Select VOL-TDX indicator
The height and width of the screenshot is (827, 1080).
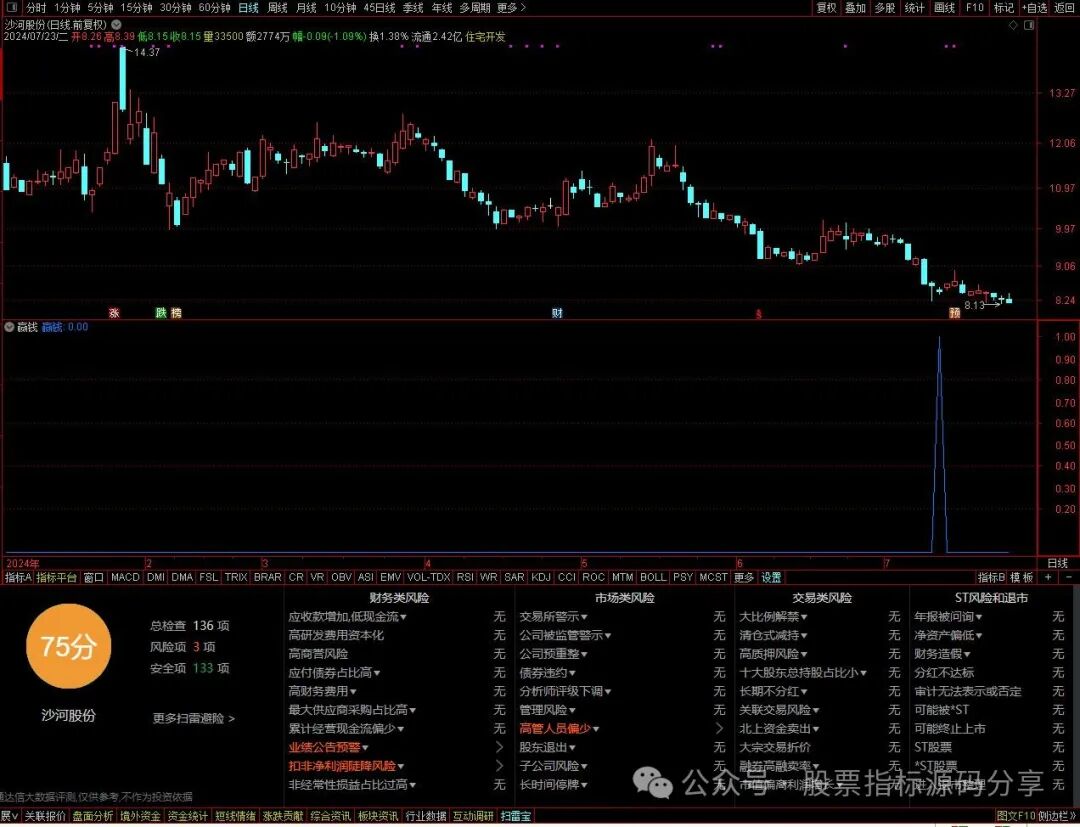(x=428, y=577)
